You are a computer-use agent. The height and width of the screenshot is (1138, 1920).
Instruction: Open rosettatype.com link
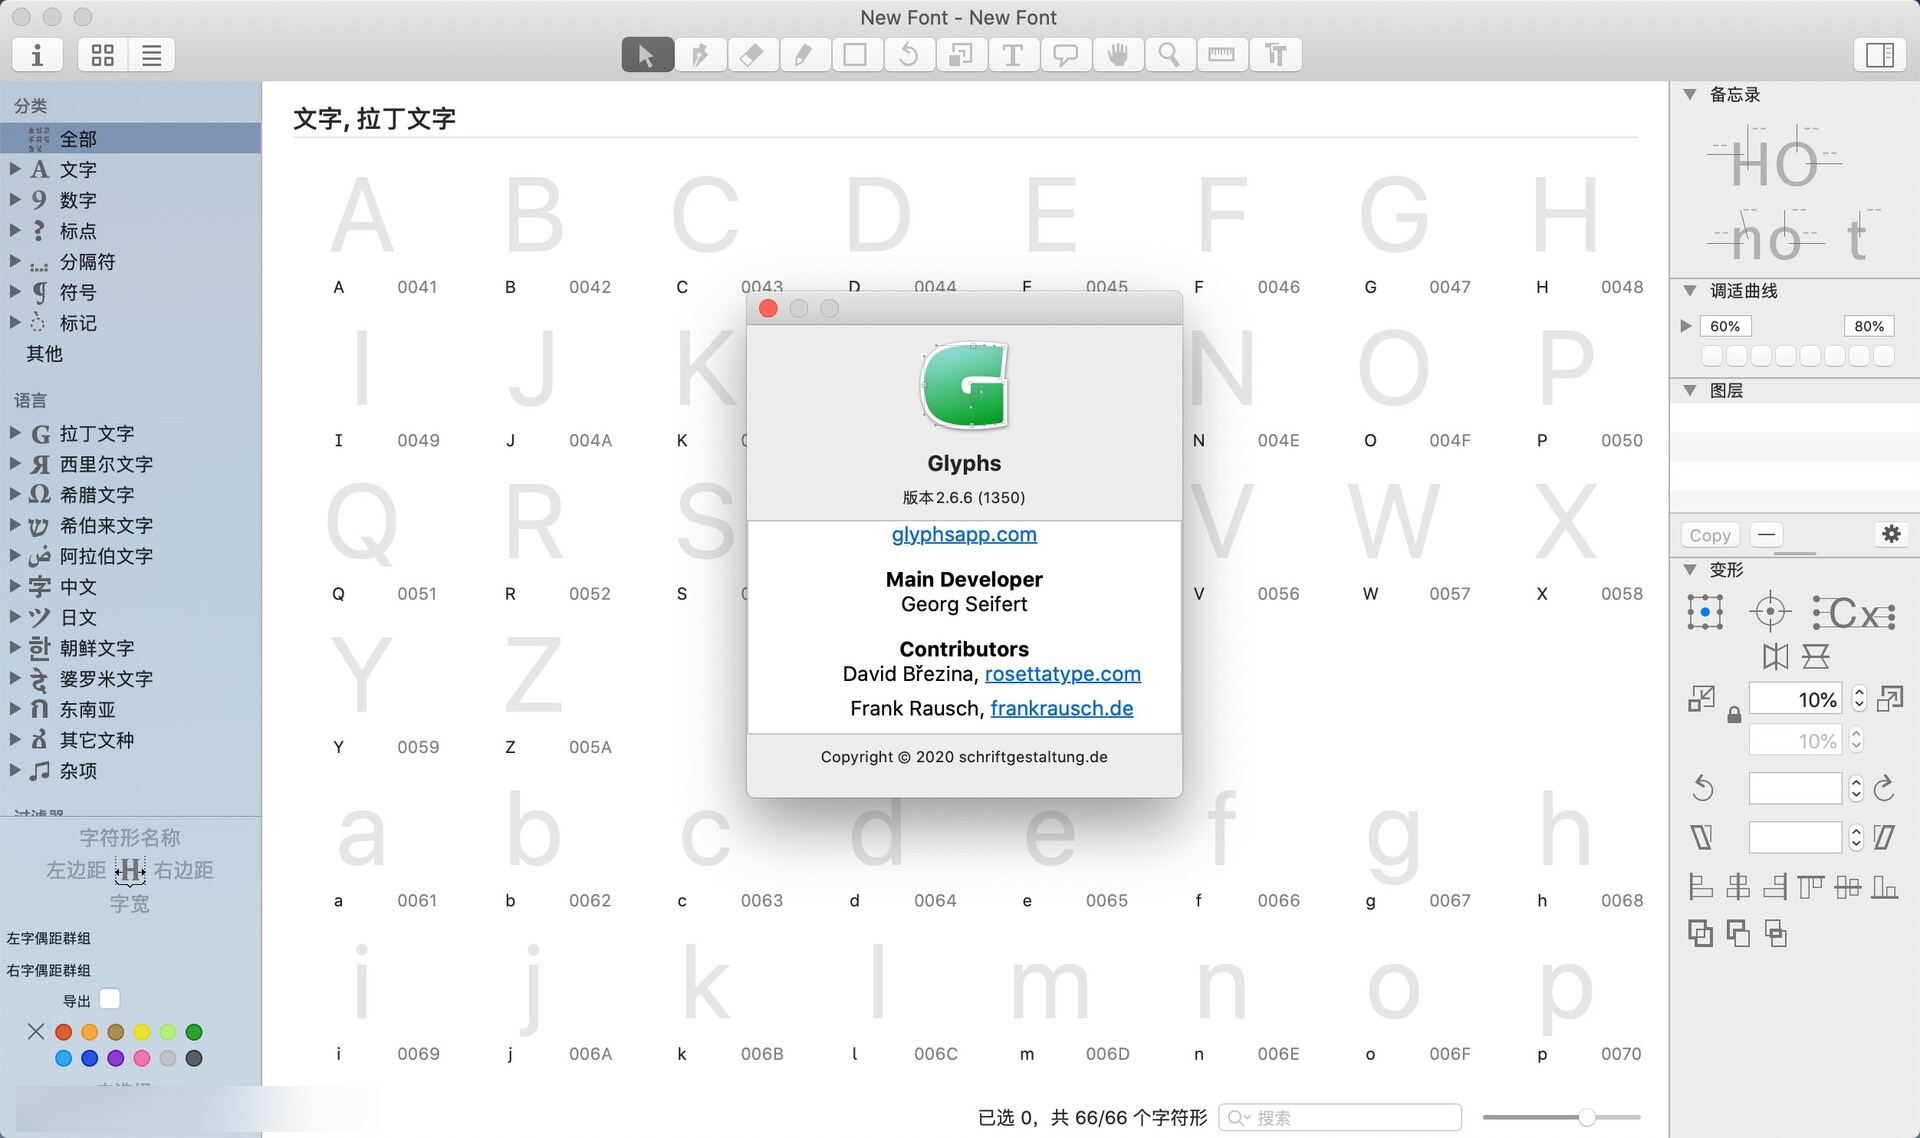point(1063,674)
